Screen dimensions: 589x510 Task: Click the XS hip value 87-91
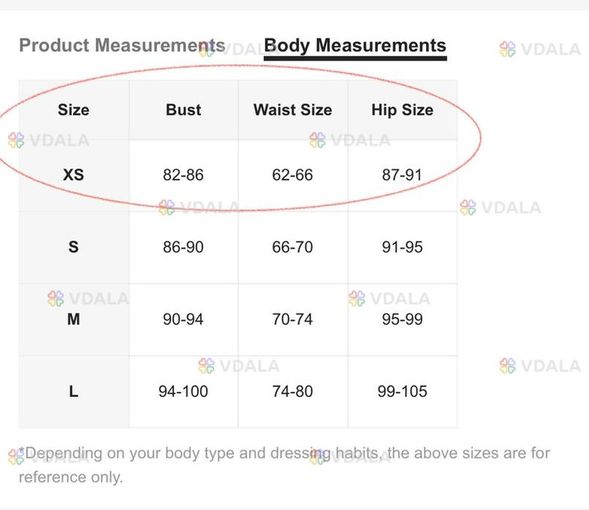coord(402,175)
